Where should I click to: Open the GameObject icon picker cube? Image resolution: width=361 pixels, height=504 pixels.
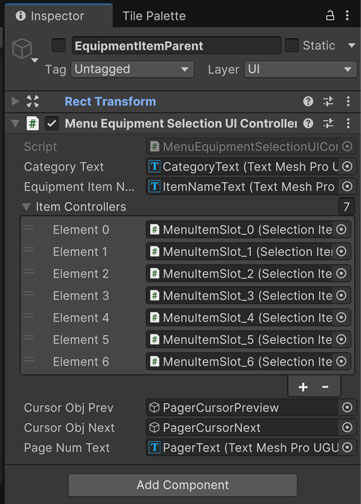point(22,49)
